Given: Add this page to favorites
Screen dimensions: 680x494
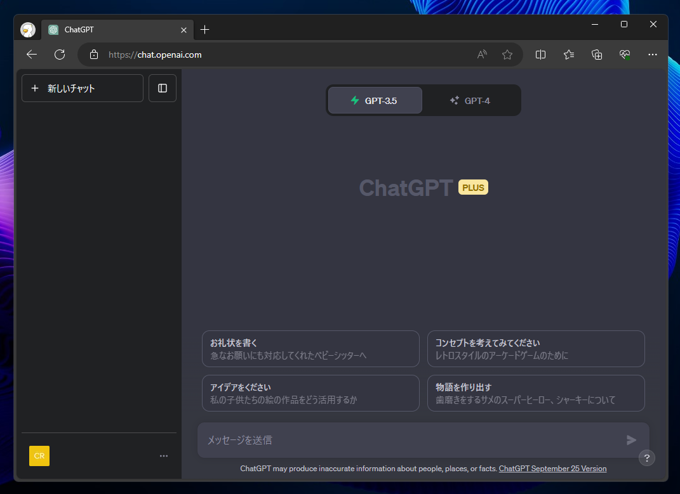Looking at the screenshot, I should 507,55.
